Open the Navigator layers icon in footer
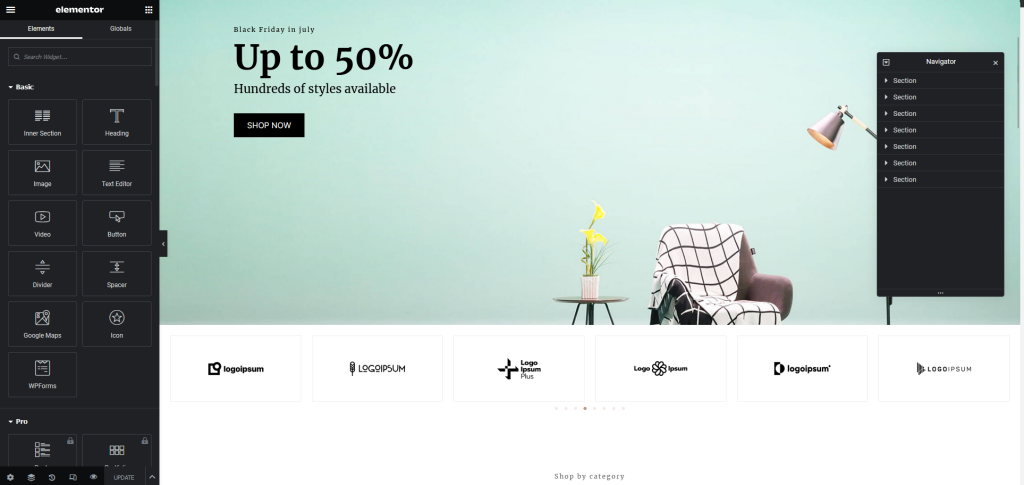 31,477
